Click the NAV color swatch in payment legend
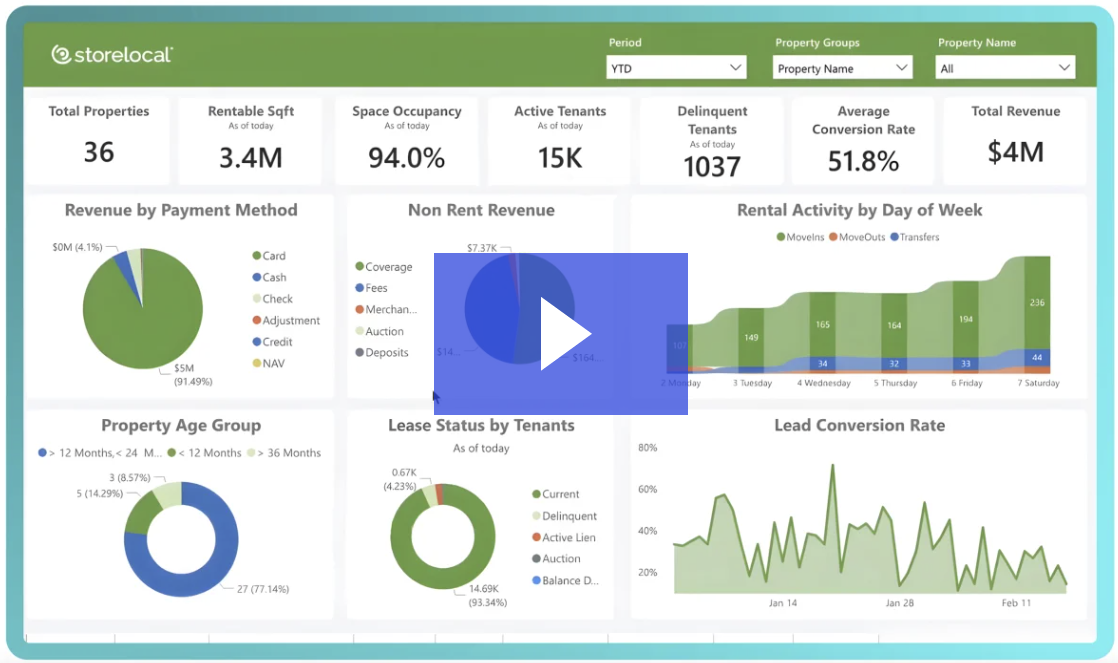Viewport: 1118px width, 663px height. (256, 361)
